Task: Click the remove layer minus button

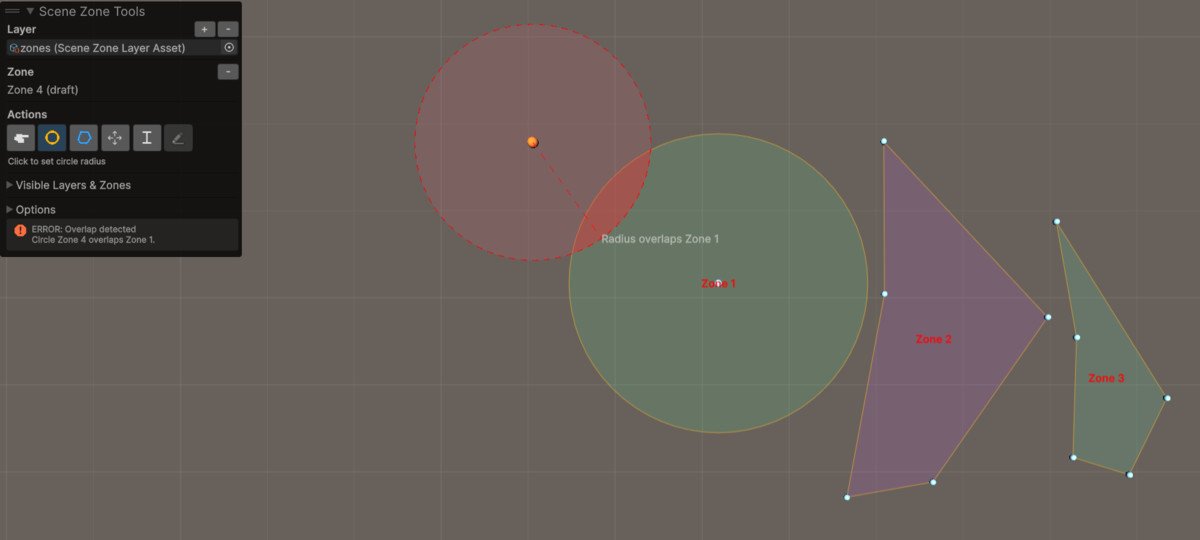Action: [x=228, y=30]
